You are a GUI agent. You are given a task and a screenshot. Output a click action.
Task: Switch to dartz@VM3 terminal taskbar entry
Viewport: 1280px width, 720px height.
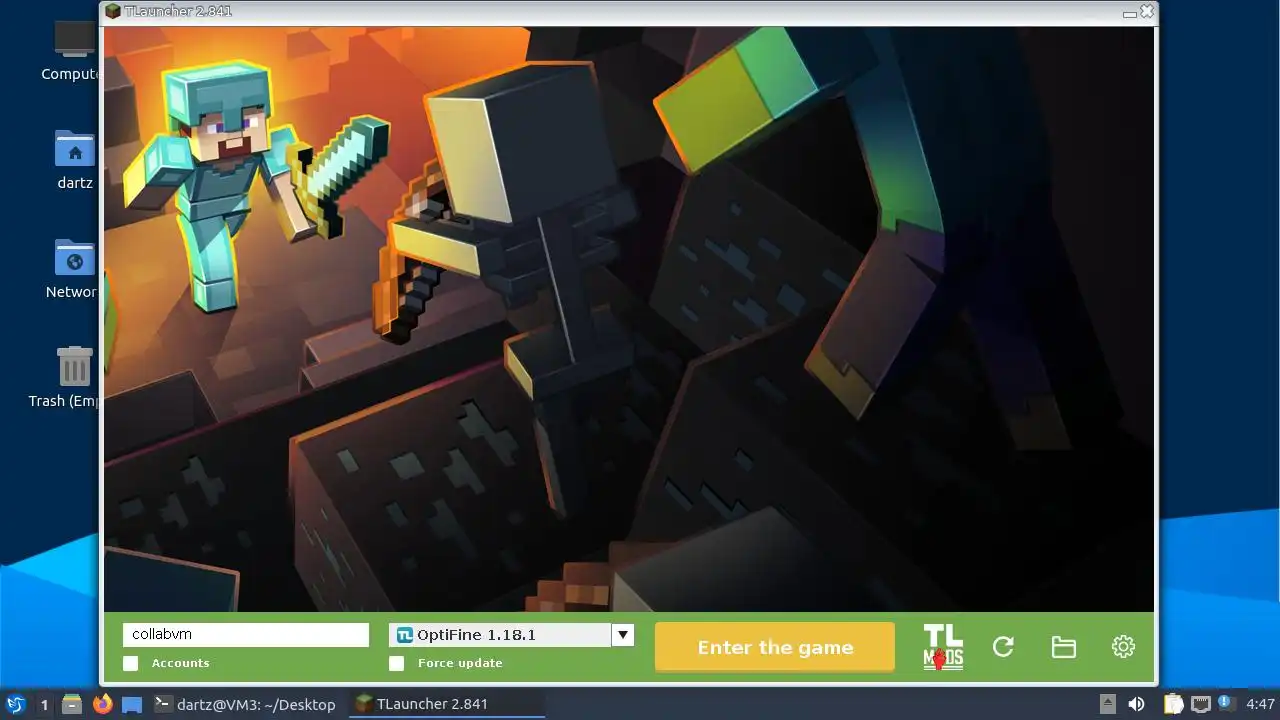245,704
